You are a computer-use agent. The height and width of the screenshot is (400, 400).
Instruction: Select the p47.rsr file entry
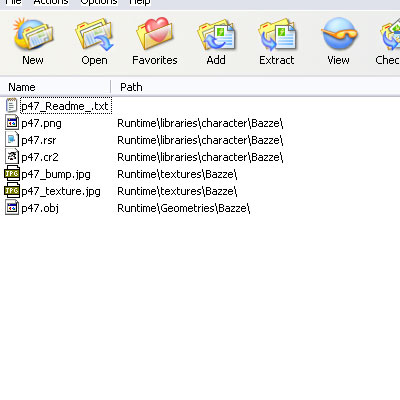(x=39, y=140)
